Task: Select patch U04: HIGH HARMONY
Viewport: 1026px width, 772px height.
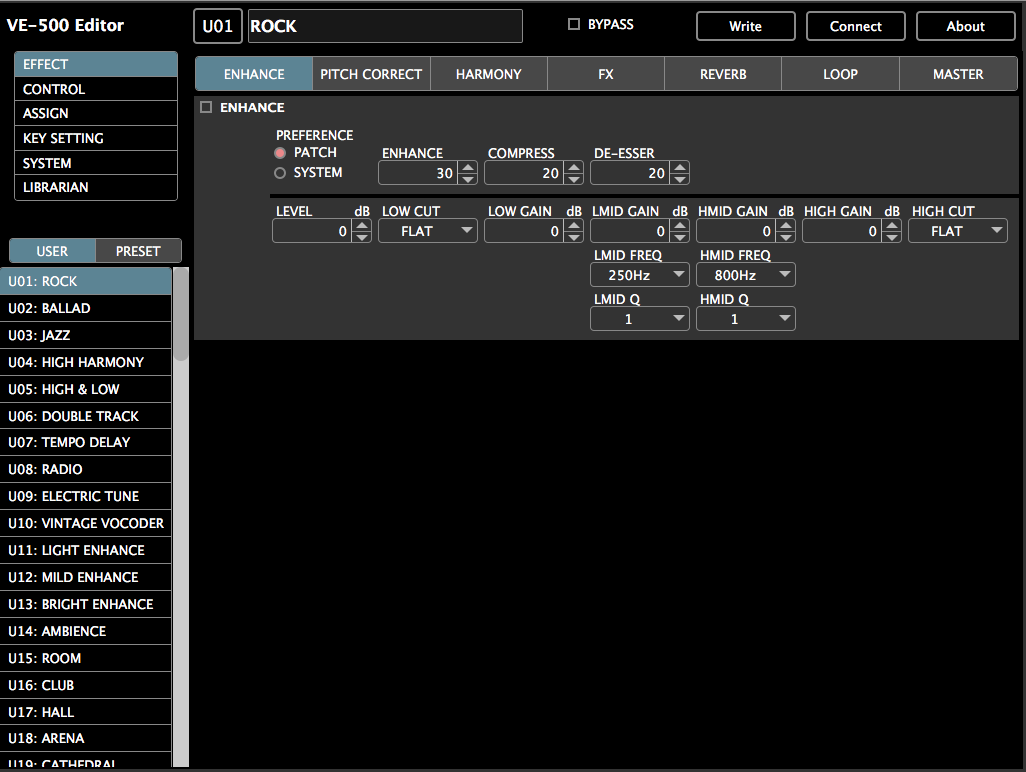Action: 86,362
